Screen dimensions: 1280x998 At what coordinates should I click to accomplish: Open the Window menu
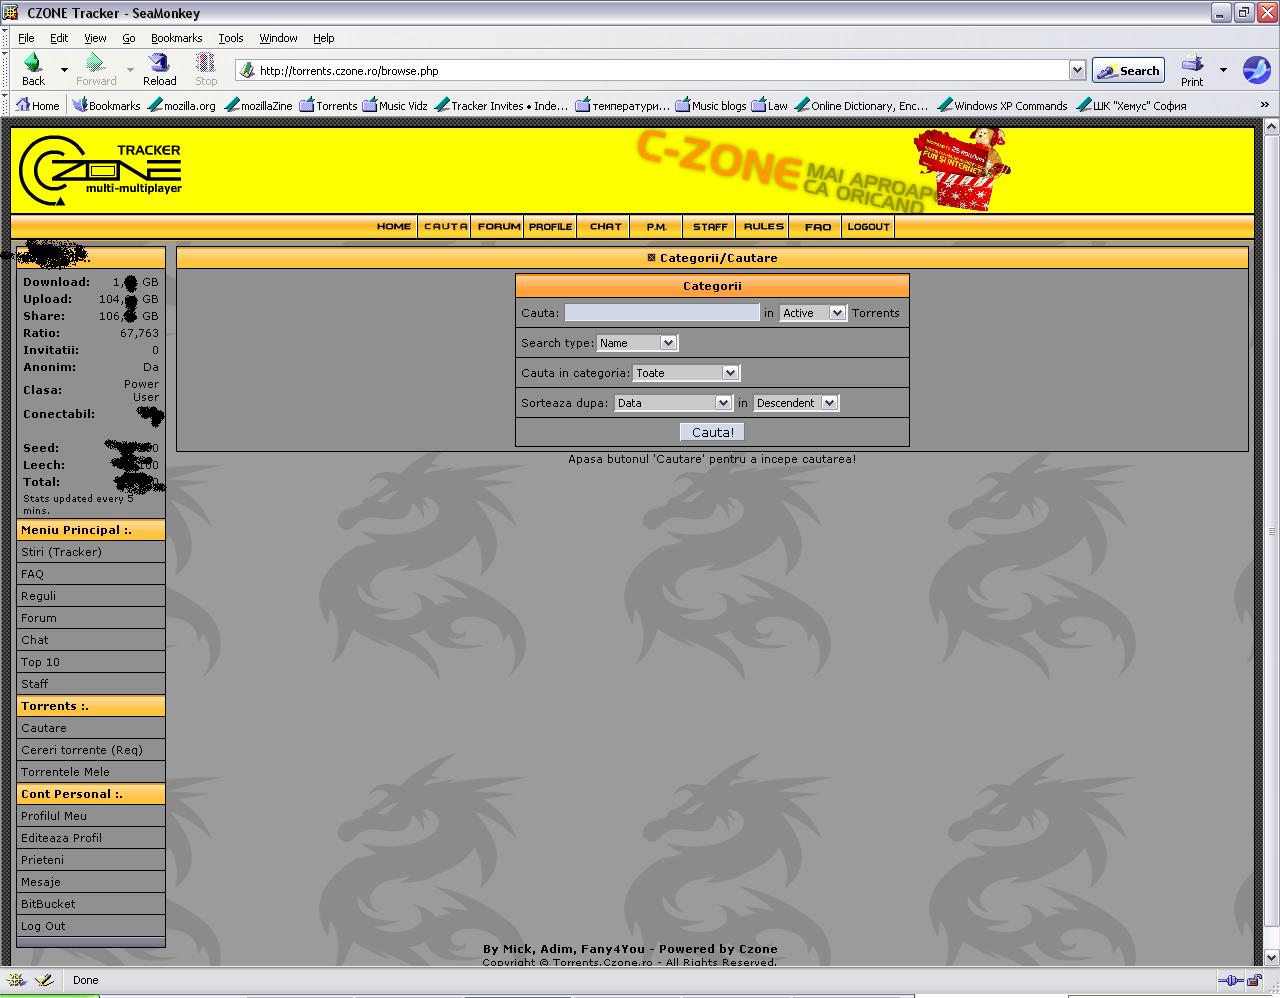click(278, 38)
